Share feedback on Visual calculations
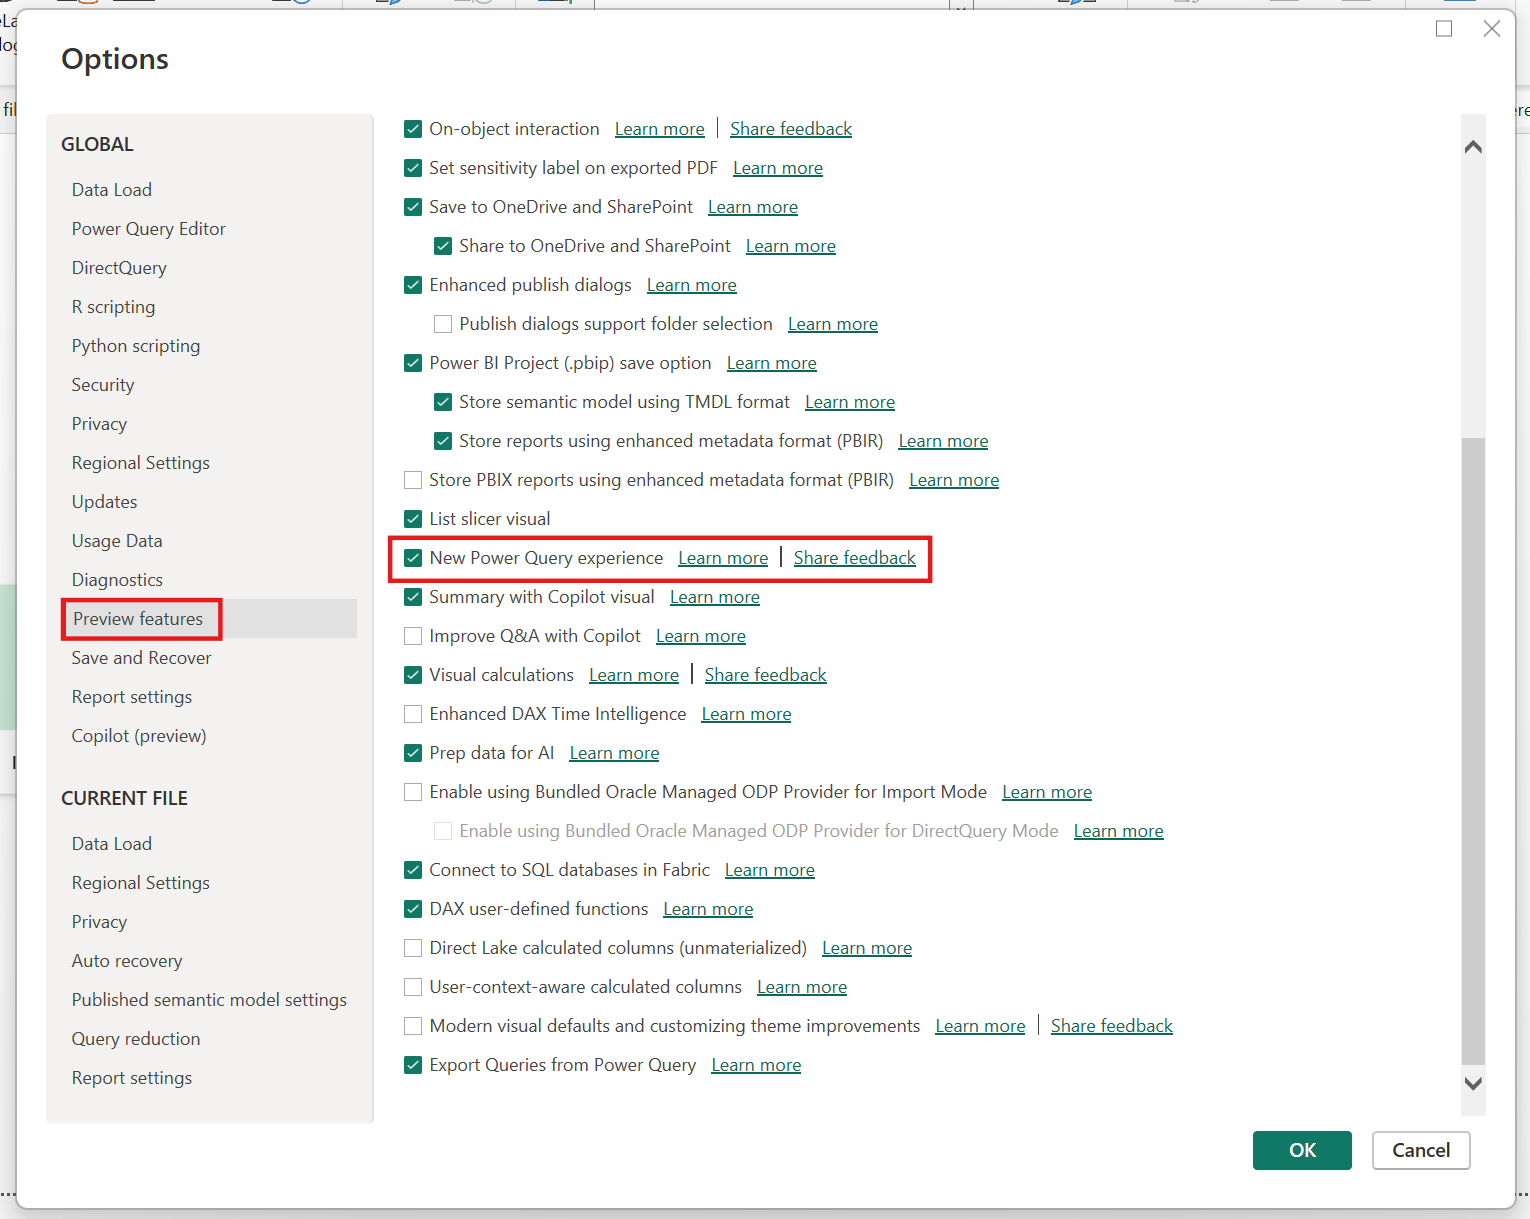Screen dimensions: 1530x1219 pyautogui.click(x=766, y=675)
